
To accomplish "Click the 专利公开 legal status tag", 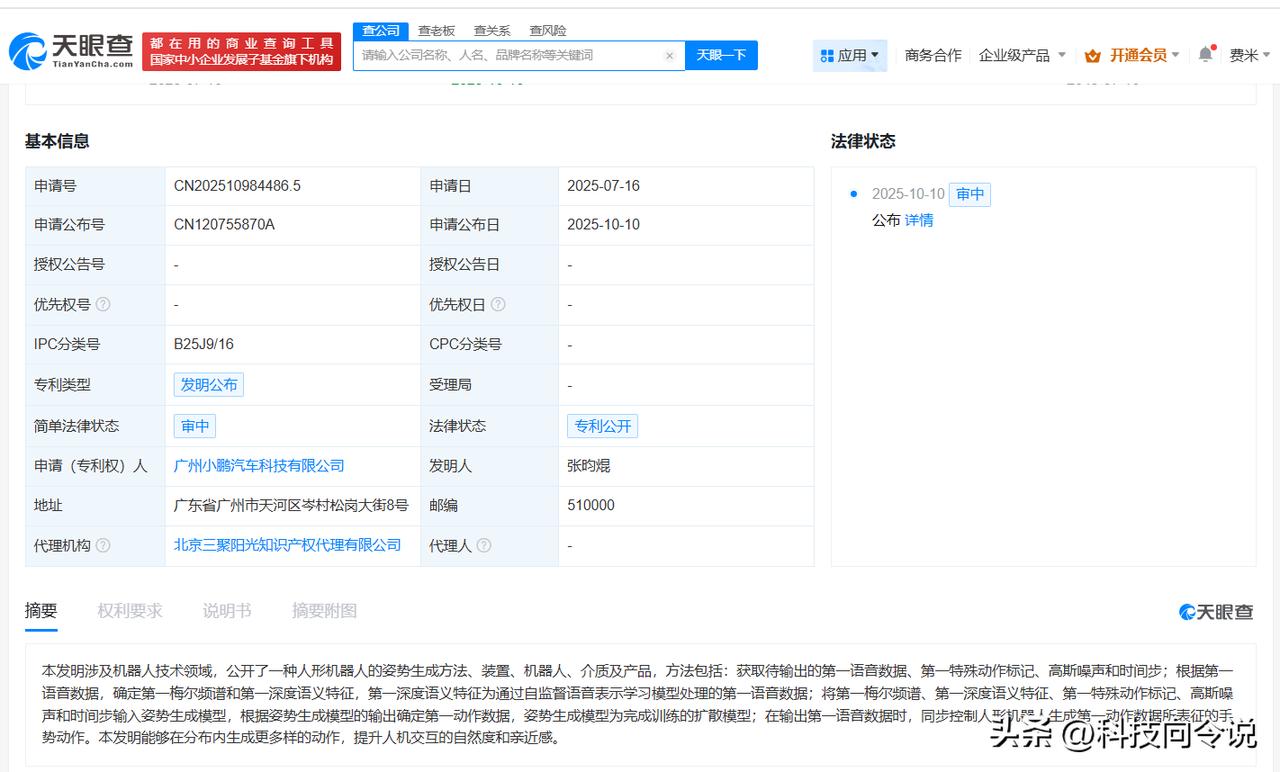I will coord(603,426).
